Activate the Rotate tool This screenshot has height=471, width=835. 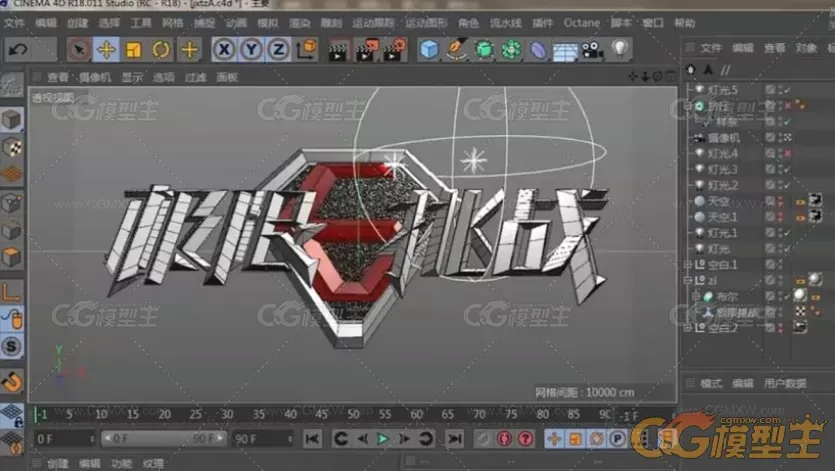[x=161, y=50]
